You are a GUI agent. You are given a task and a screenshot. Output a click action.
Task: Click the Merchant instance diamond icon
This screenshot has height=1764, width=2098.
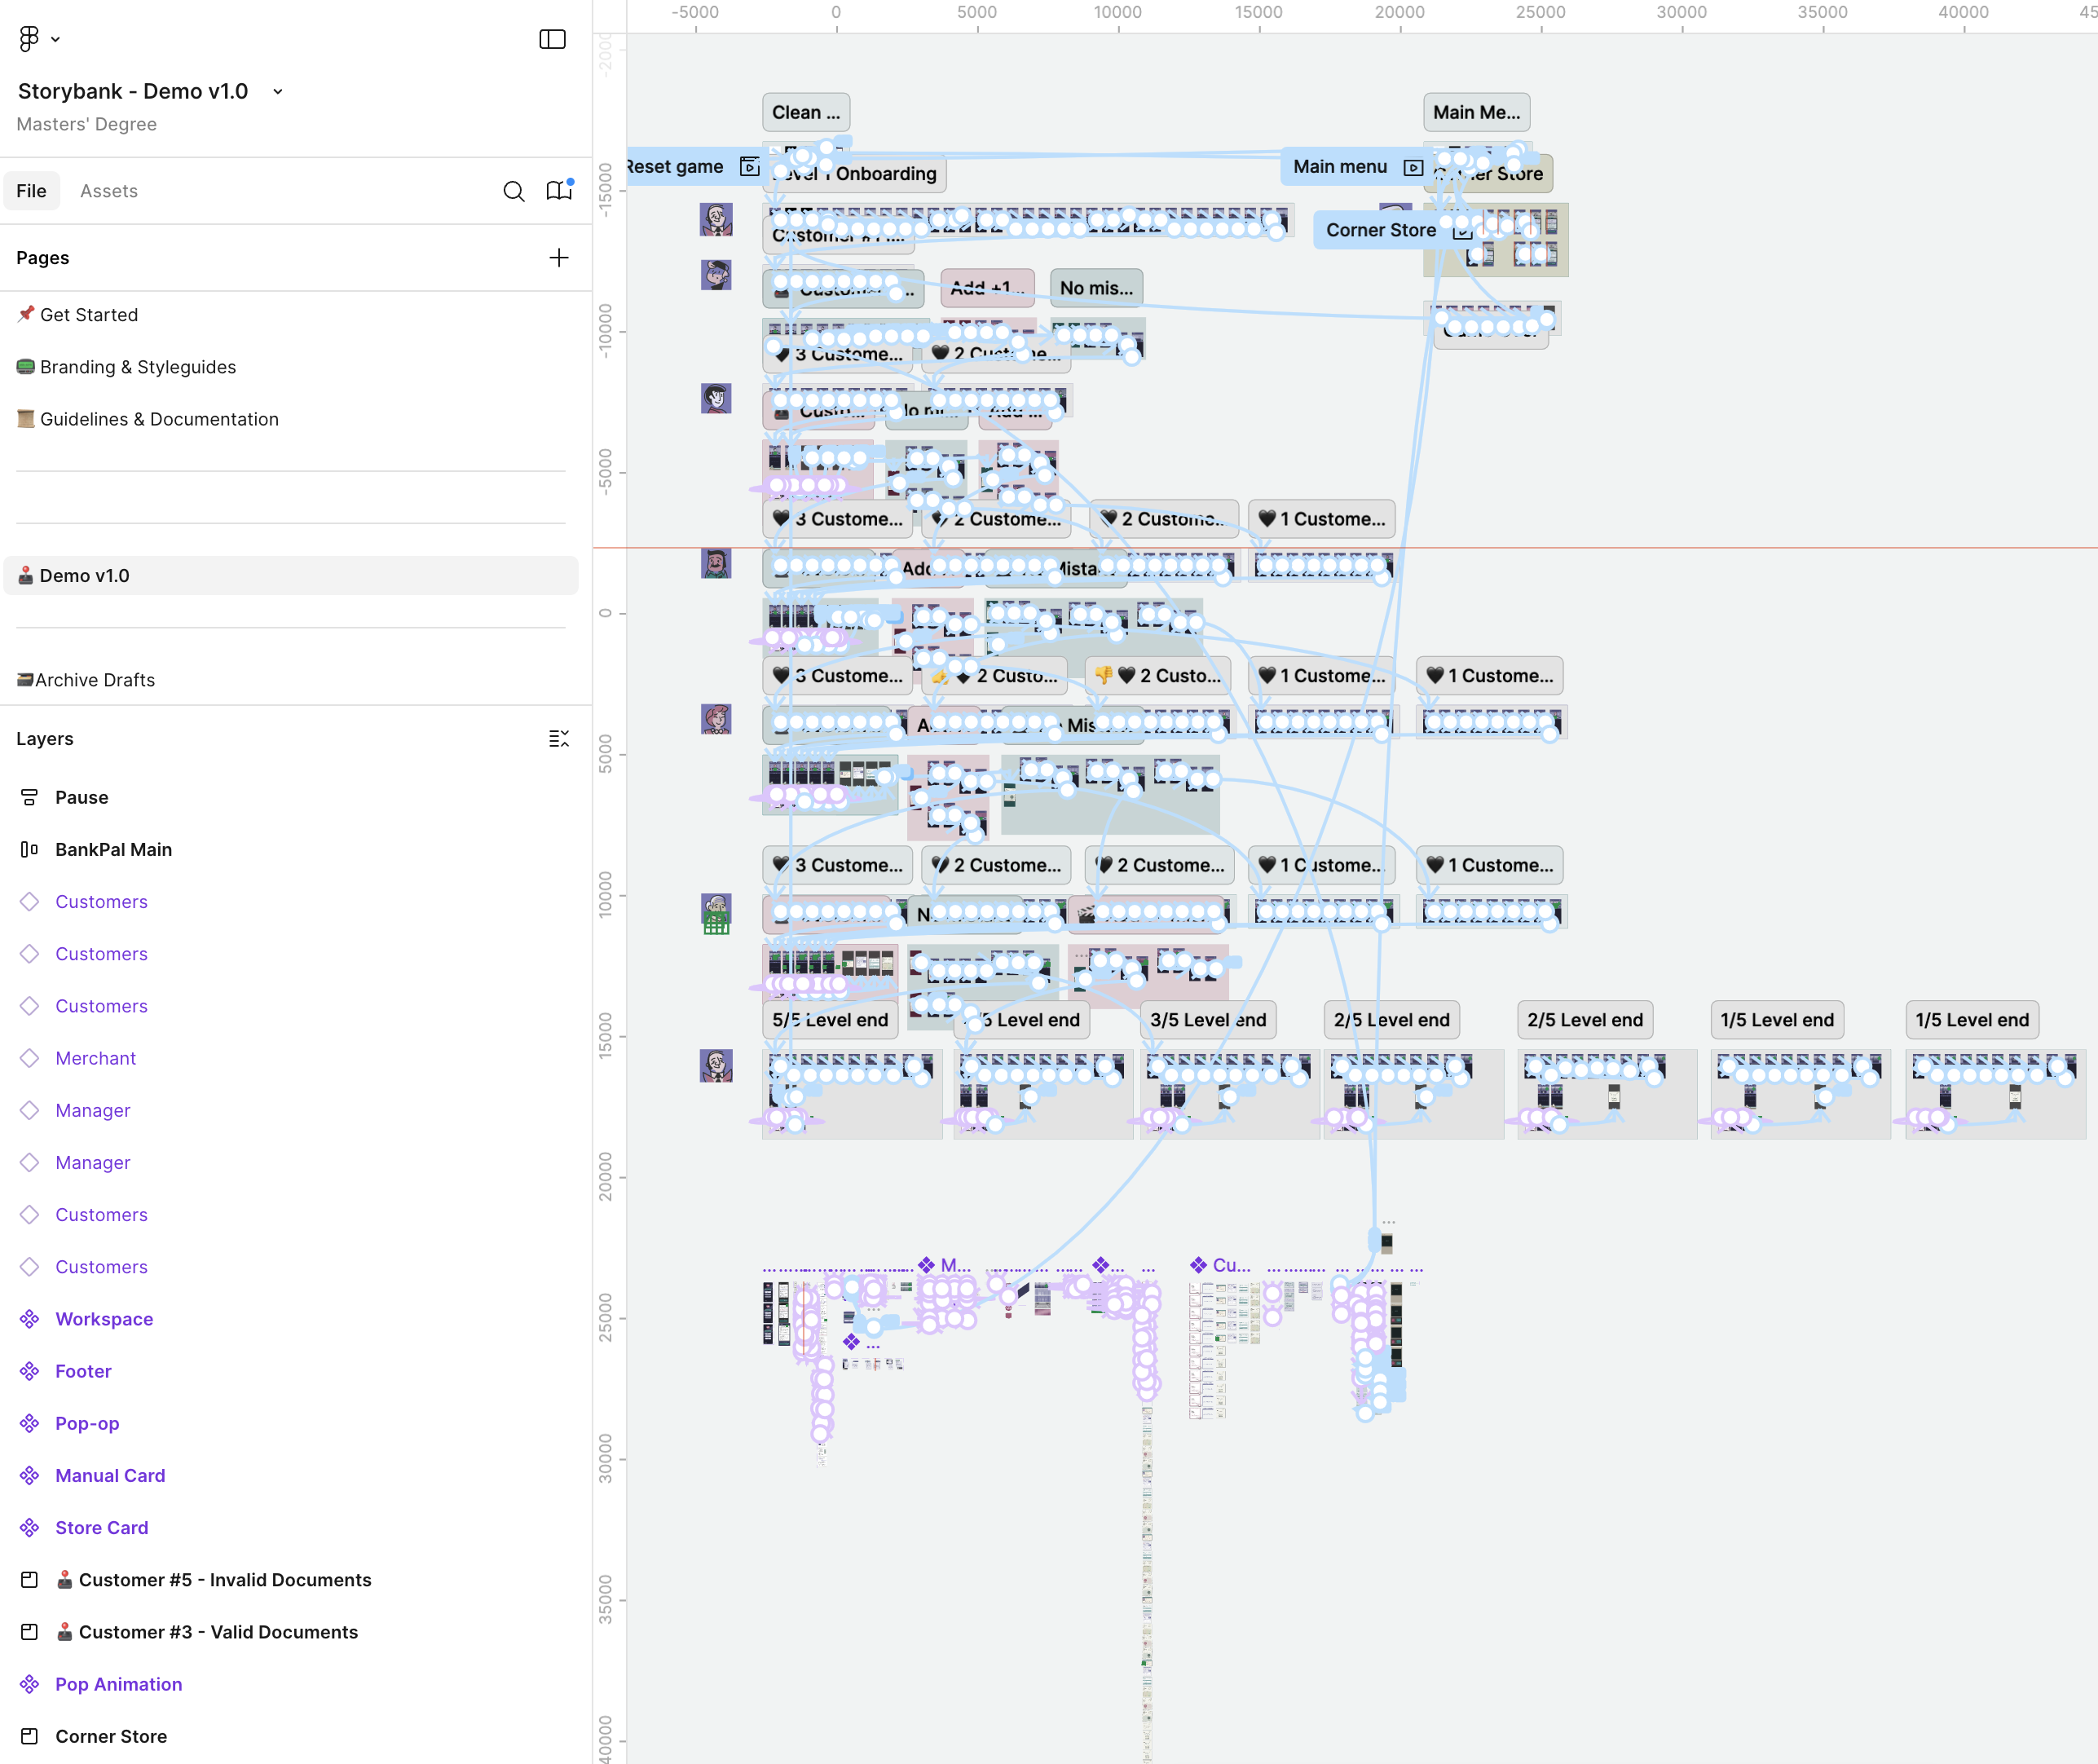coord(29,1058)
